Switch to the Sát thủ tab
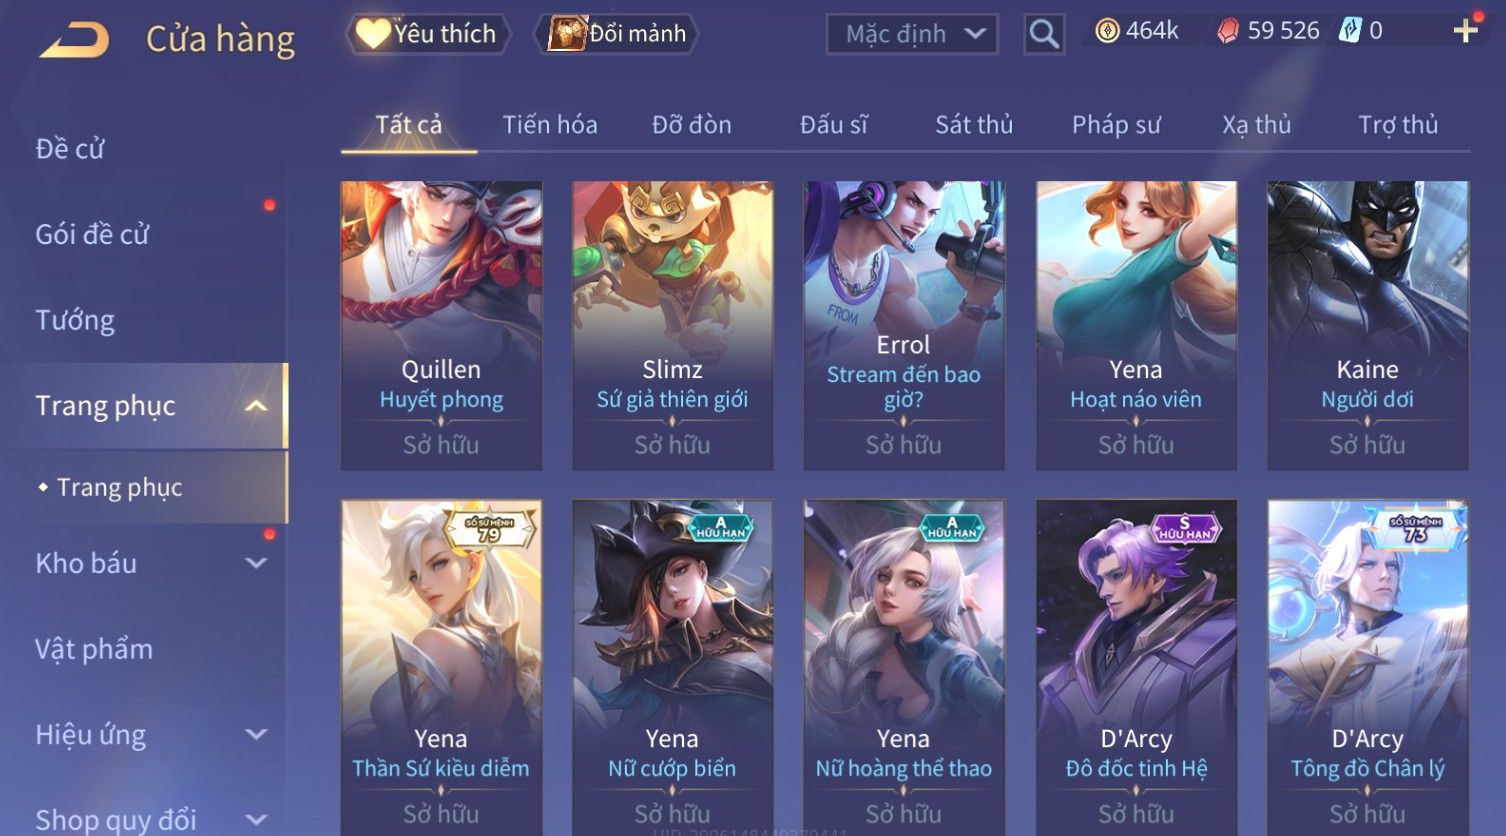This screenshot has height=836, width=1506. click(x=974, y=125)
